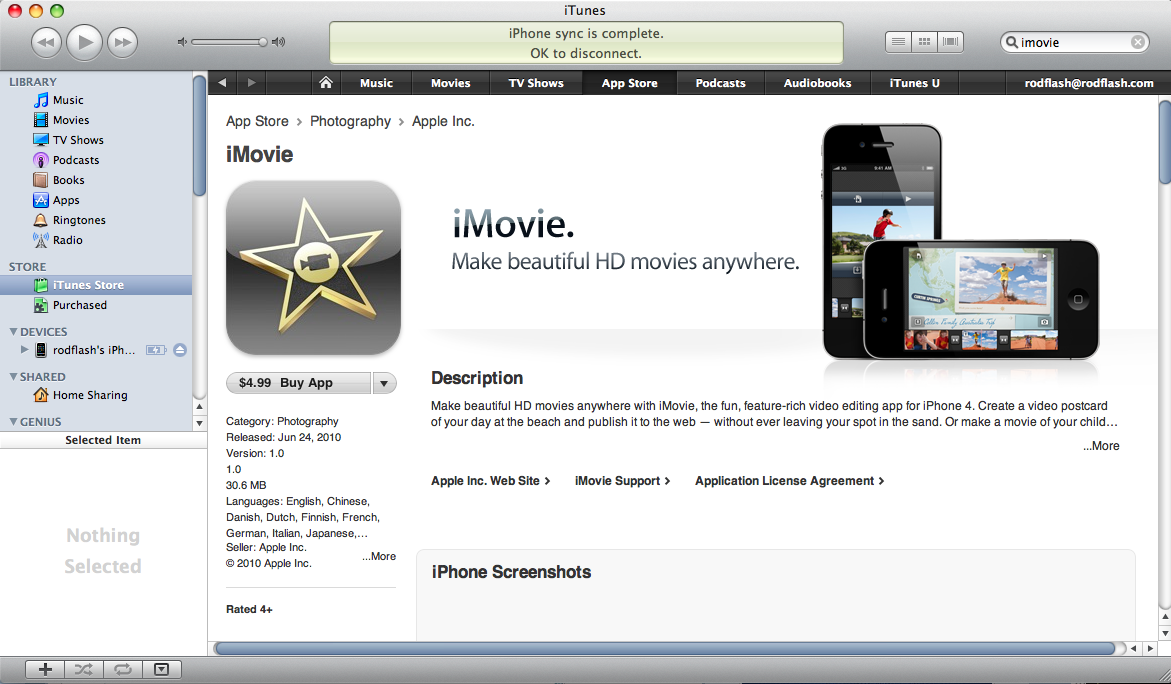Expand the app info with More
The image size is (1171, 684).
pyautogui.click(x=379, y=556)
